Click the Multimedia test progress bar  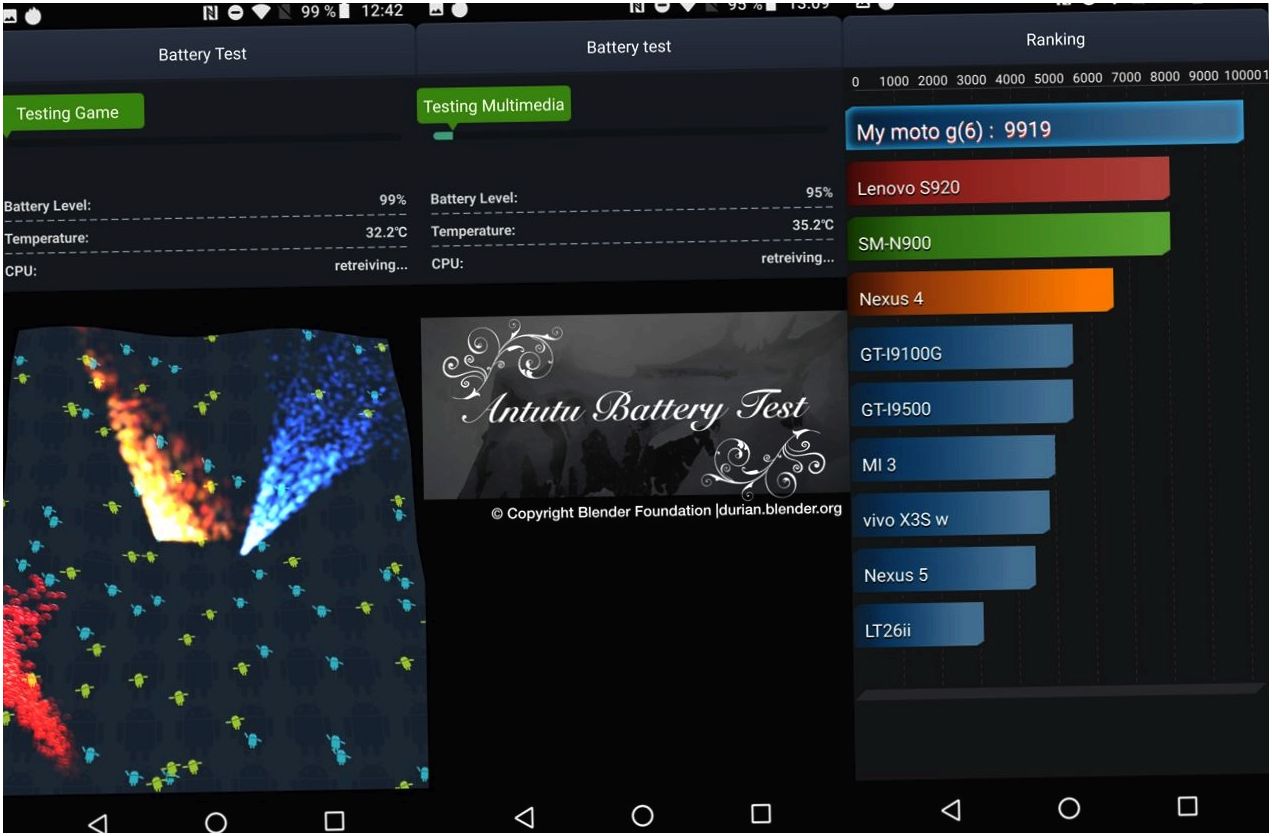pyautogui.click(x=629, y=134)
